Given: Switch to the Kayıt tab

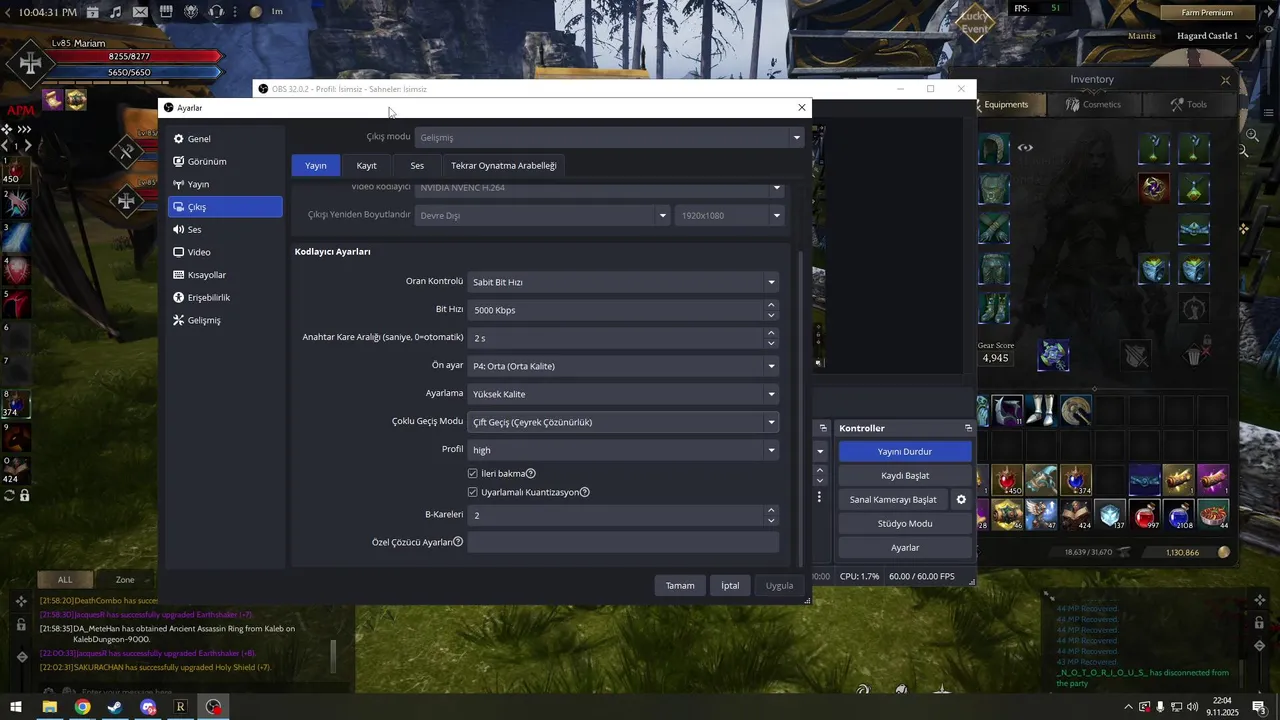Looking at the screenshot, I should point(367,165).
